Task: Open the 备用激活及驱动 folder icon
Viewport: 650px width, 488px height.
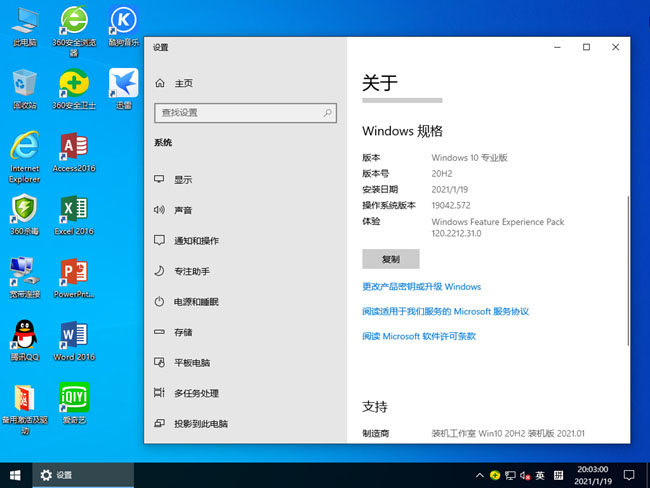Action: click(x=25, y=409)
